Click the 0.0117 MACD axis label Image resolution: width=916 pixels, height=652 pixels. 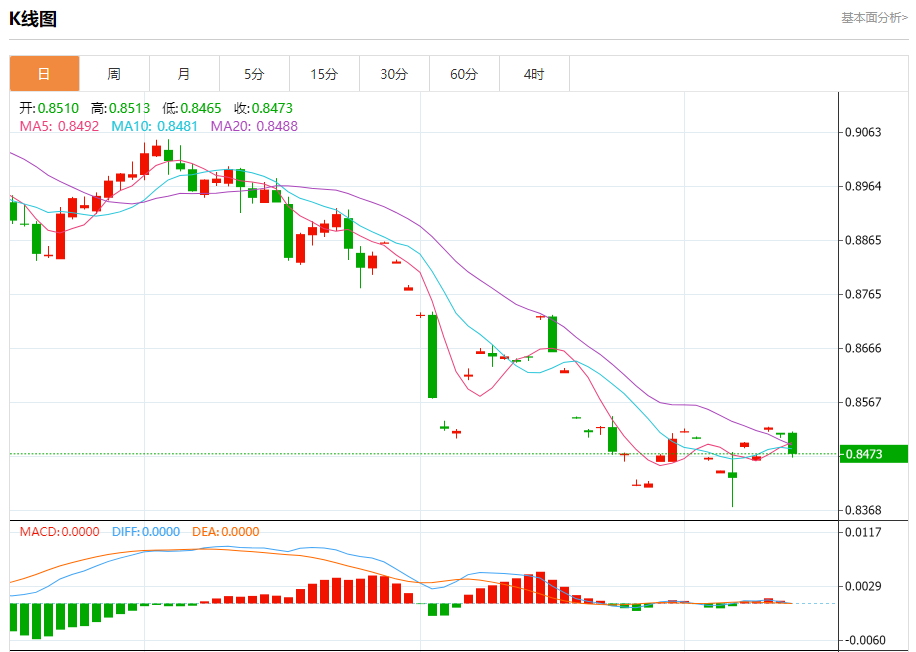(863, 532)
